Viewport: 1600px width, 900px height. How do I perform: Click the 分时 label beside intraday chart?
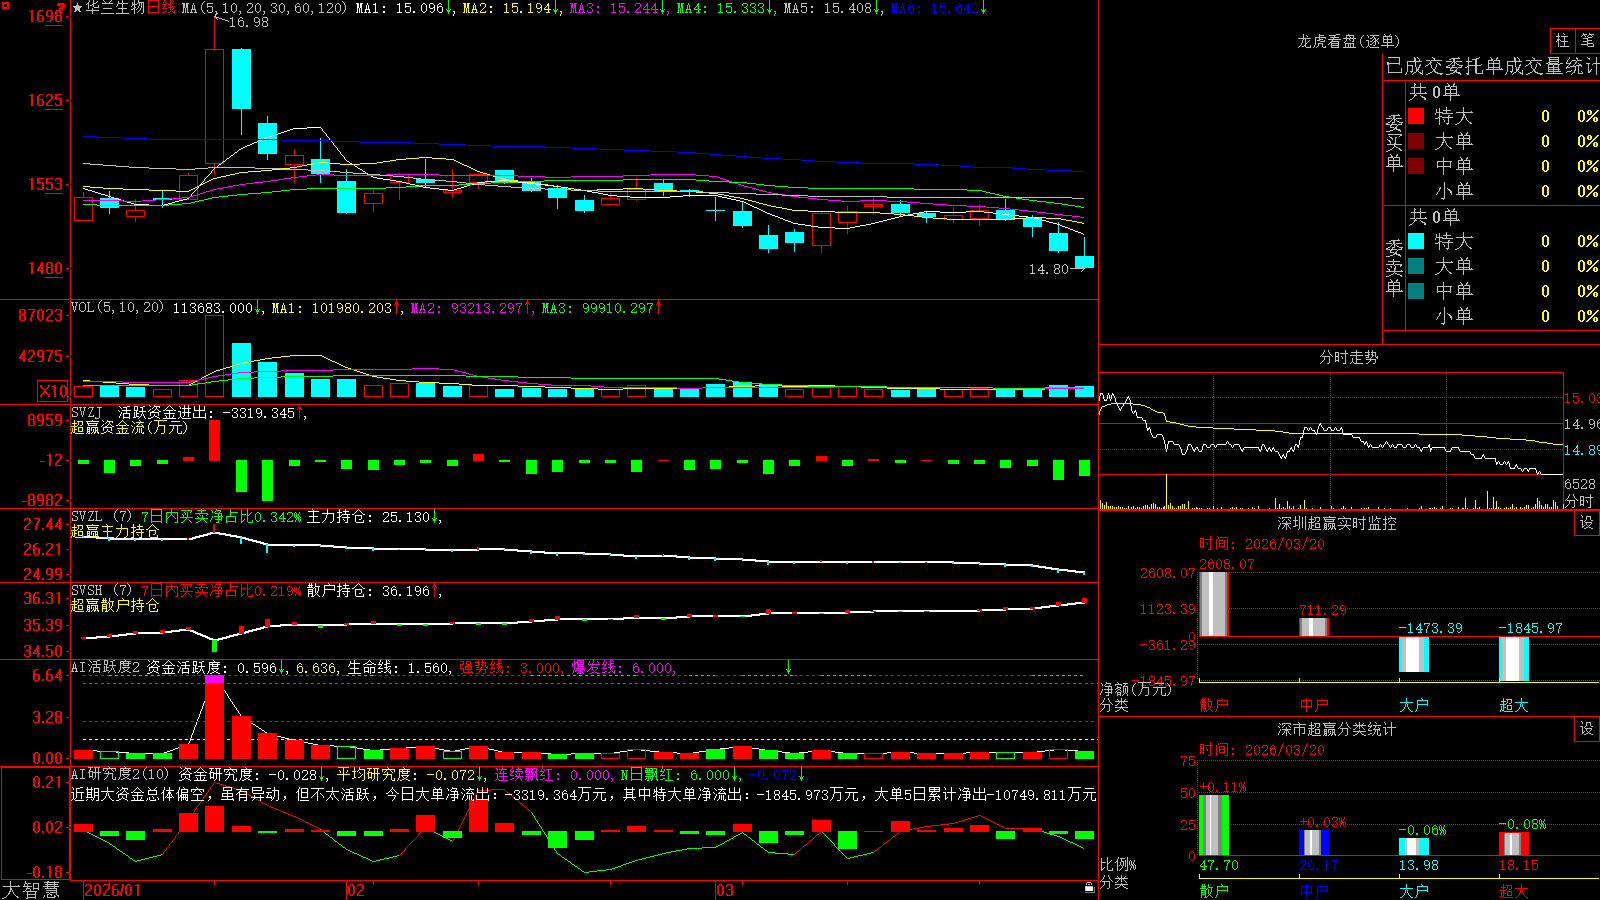[x=1579, y=500]
